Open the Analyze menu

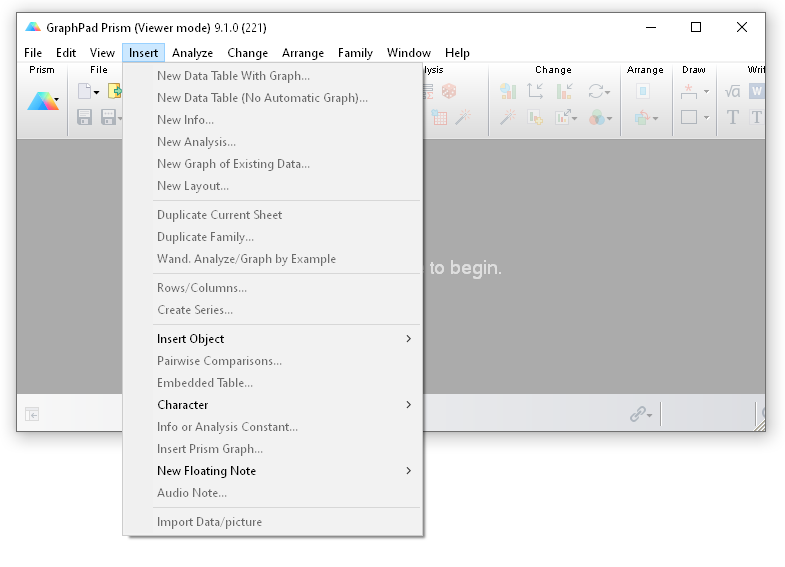[x=192, y=53]
